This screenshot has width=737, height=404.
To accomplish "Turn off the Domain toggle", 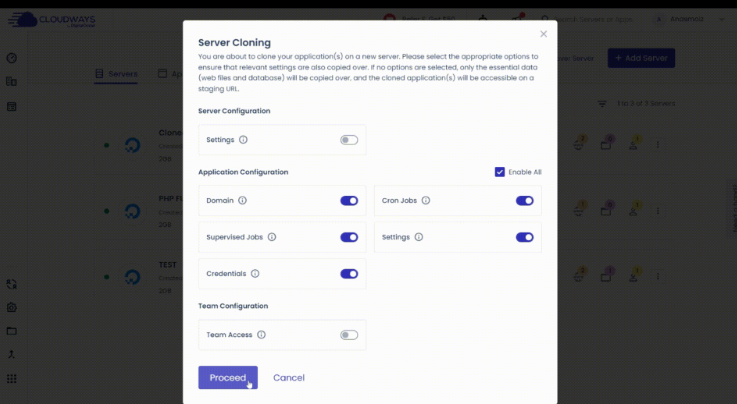I will pyautogui.click(x=349, y=201).
